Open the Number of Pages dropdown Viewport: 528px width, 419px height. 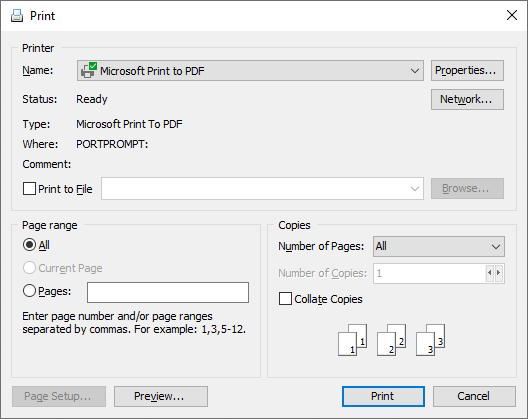[439, 246]
